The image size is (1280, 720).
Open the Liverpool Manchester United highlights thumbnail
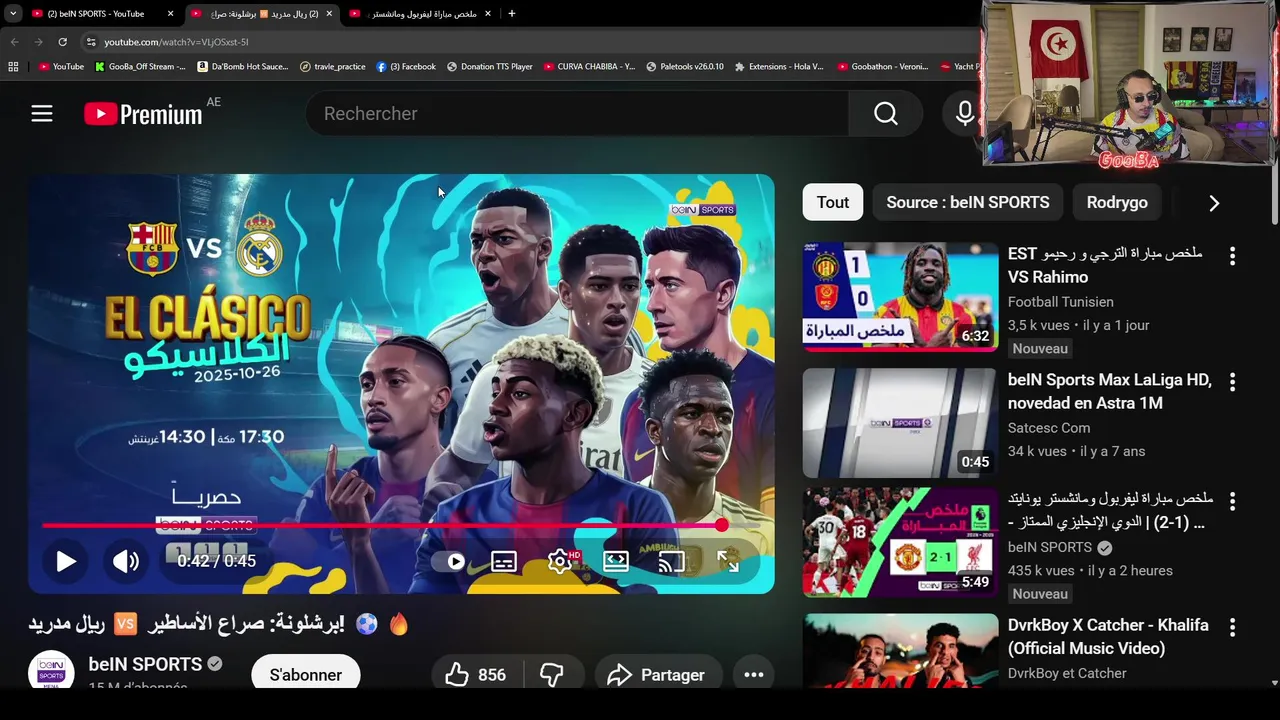(900, 542)
